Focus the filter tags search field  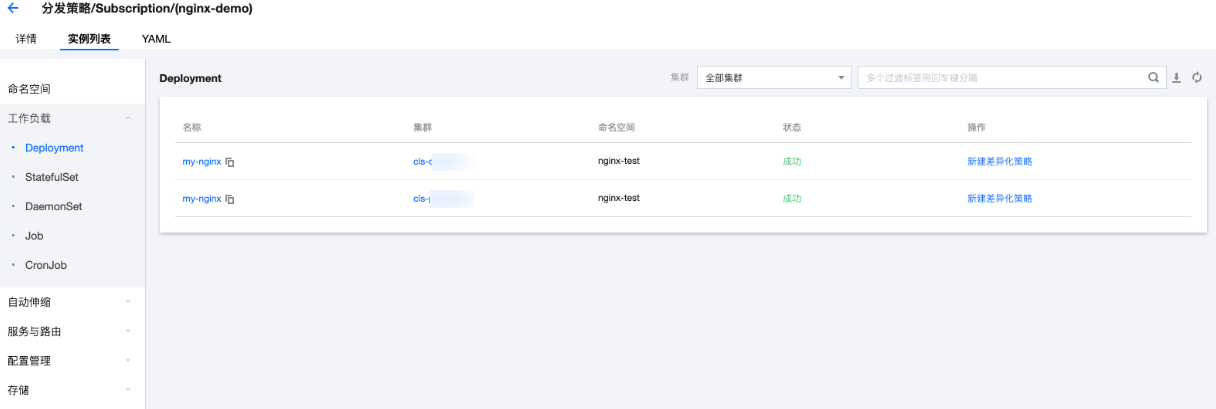(1001, 77)
